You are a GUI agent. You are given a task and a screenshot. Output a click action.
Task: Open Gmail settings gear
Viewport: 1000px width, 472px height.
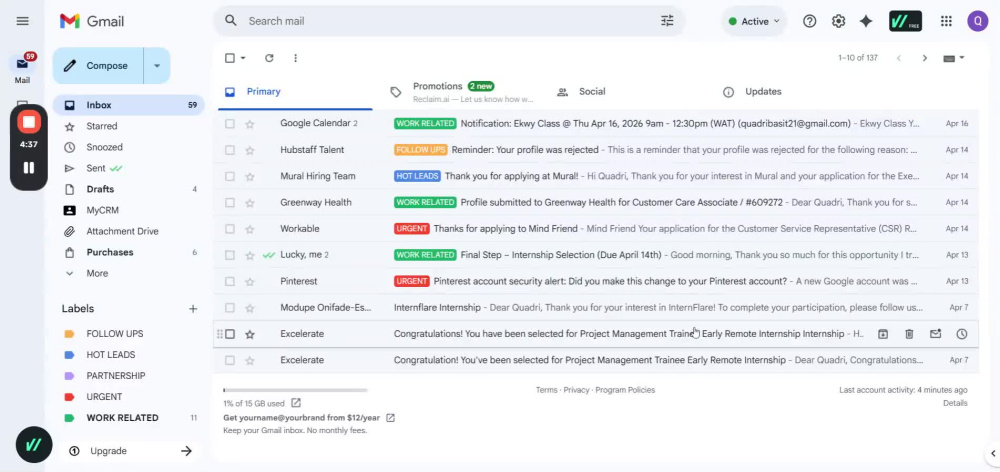coord(838,21)
